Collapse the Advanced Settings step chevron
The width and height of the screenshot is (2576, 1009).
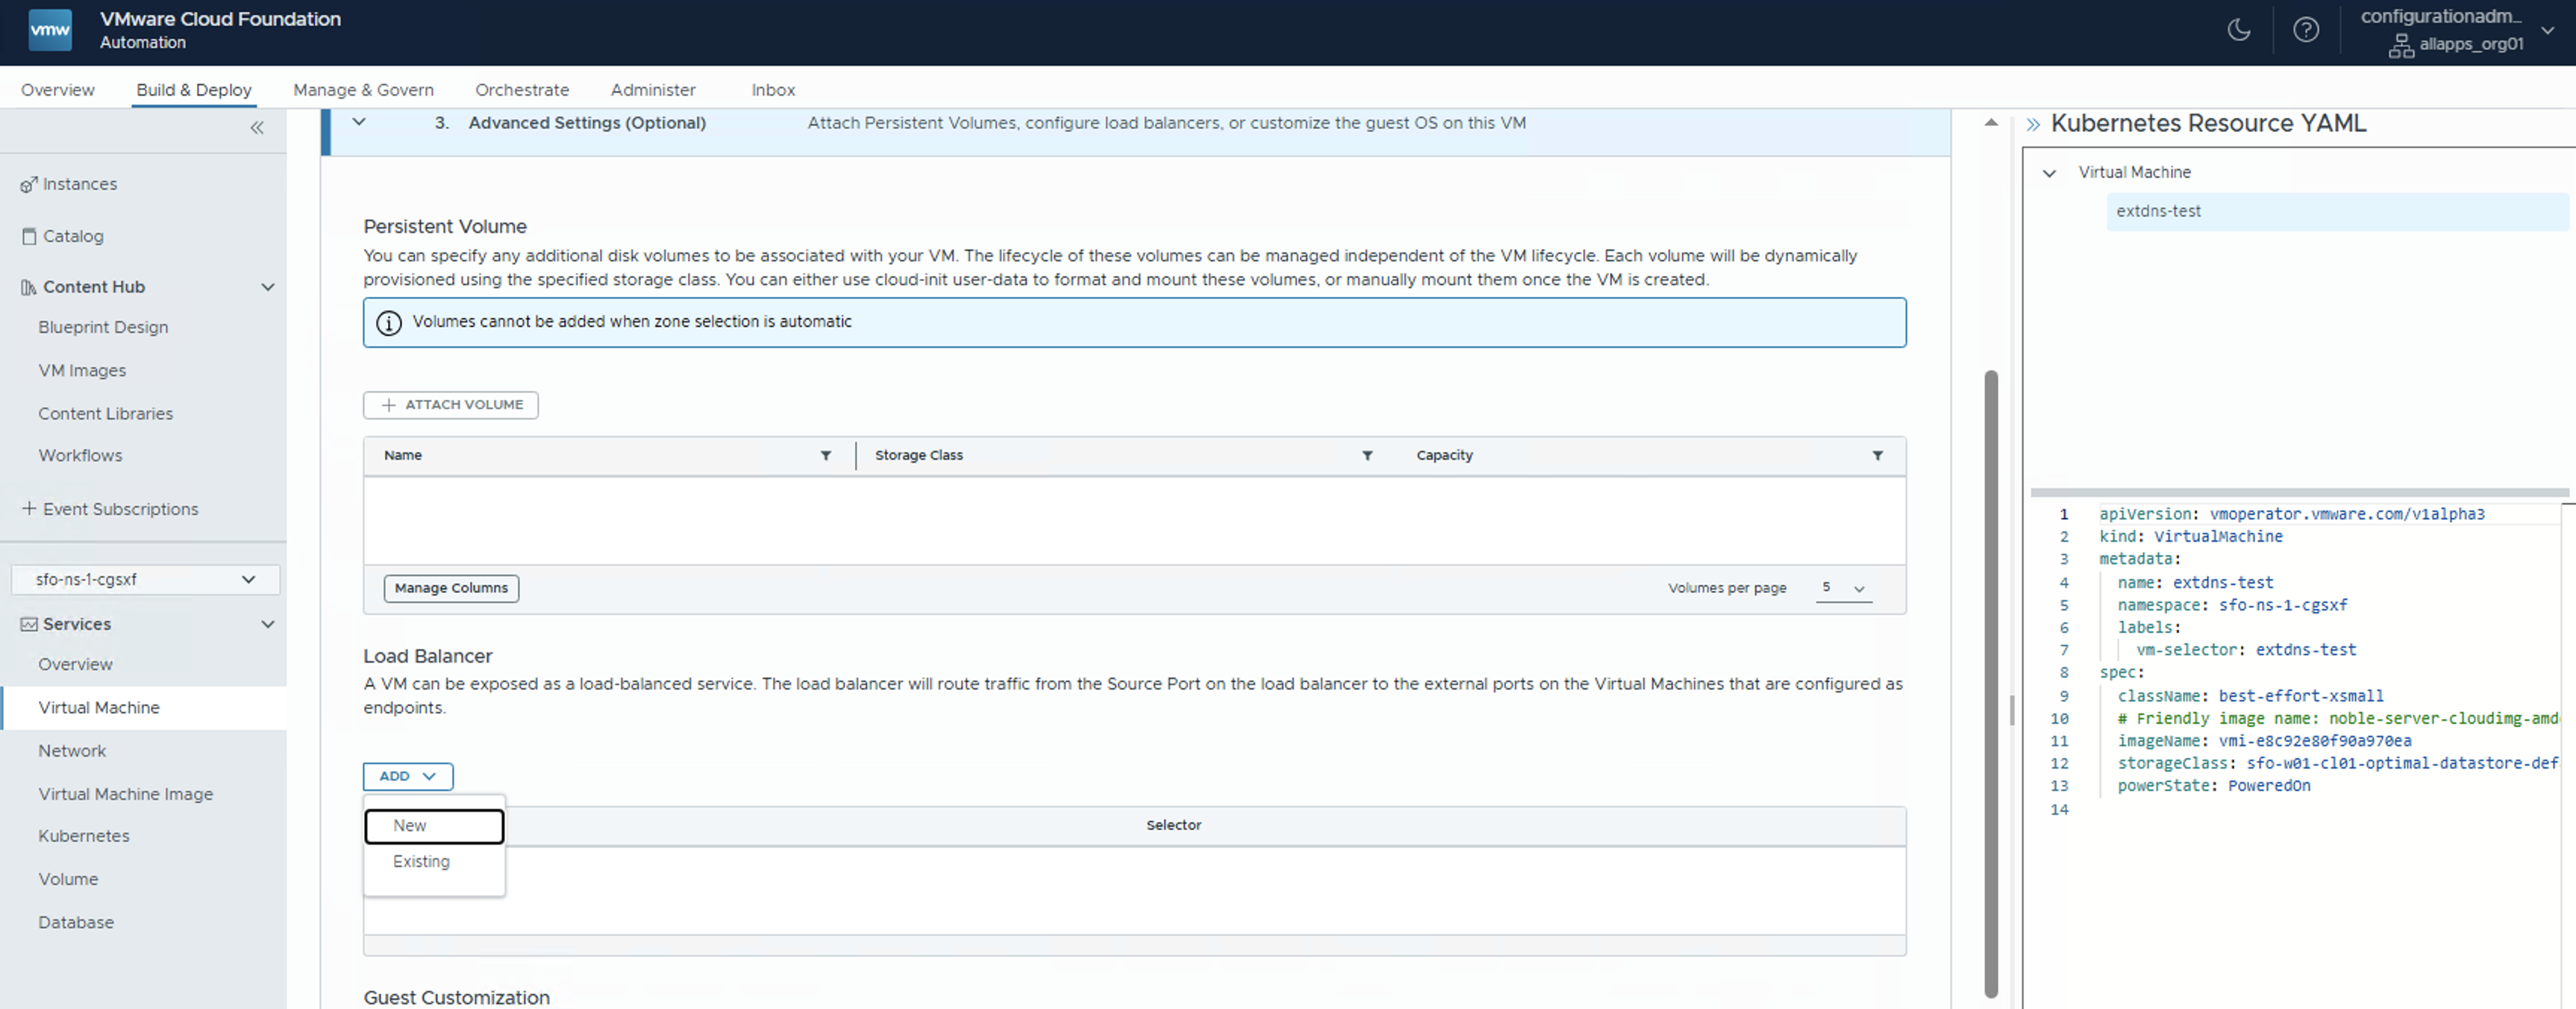tap(359, 122)
